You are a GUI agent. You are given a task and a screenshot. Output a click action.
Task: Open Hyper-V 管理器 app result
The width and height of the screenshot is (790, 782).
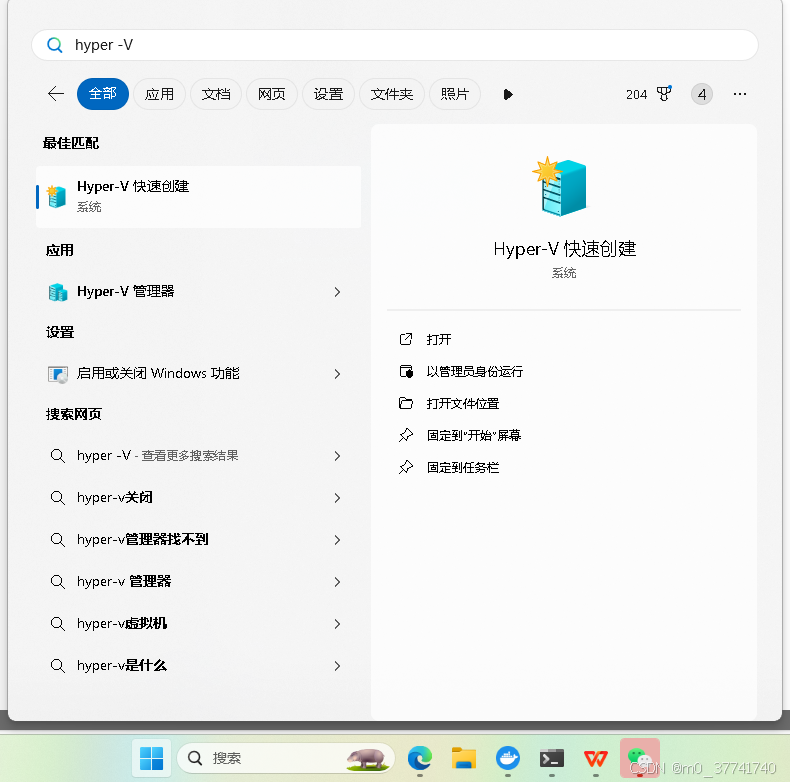pos(199,292)
